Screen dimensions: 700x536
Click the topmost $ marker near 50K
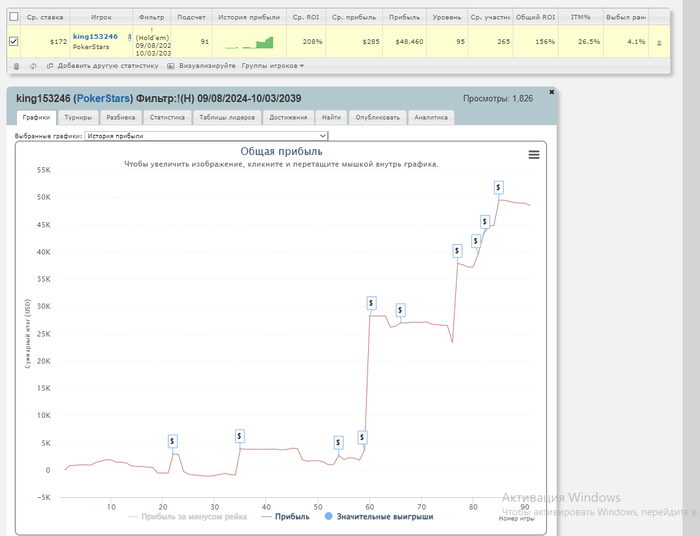(498, 187)
